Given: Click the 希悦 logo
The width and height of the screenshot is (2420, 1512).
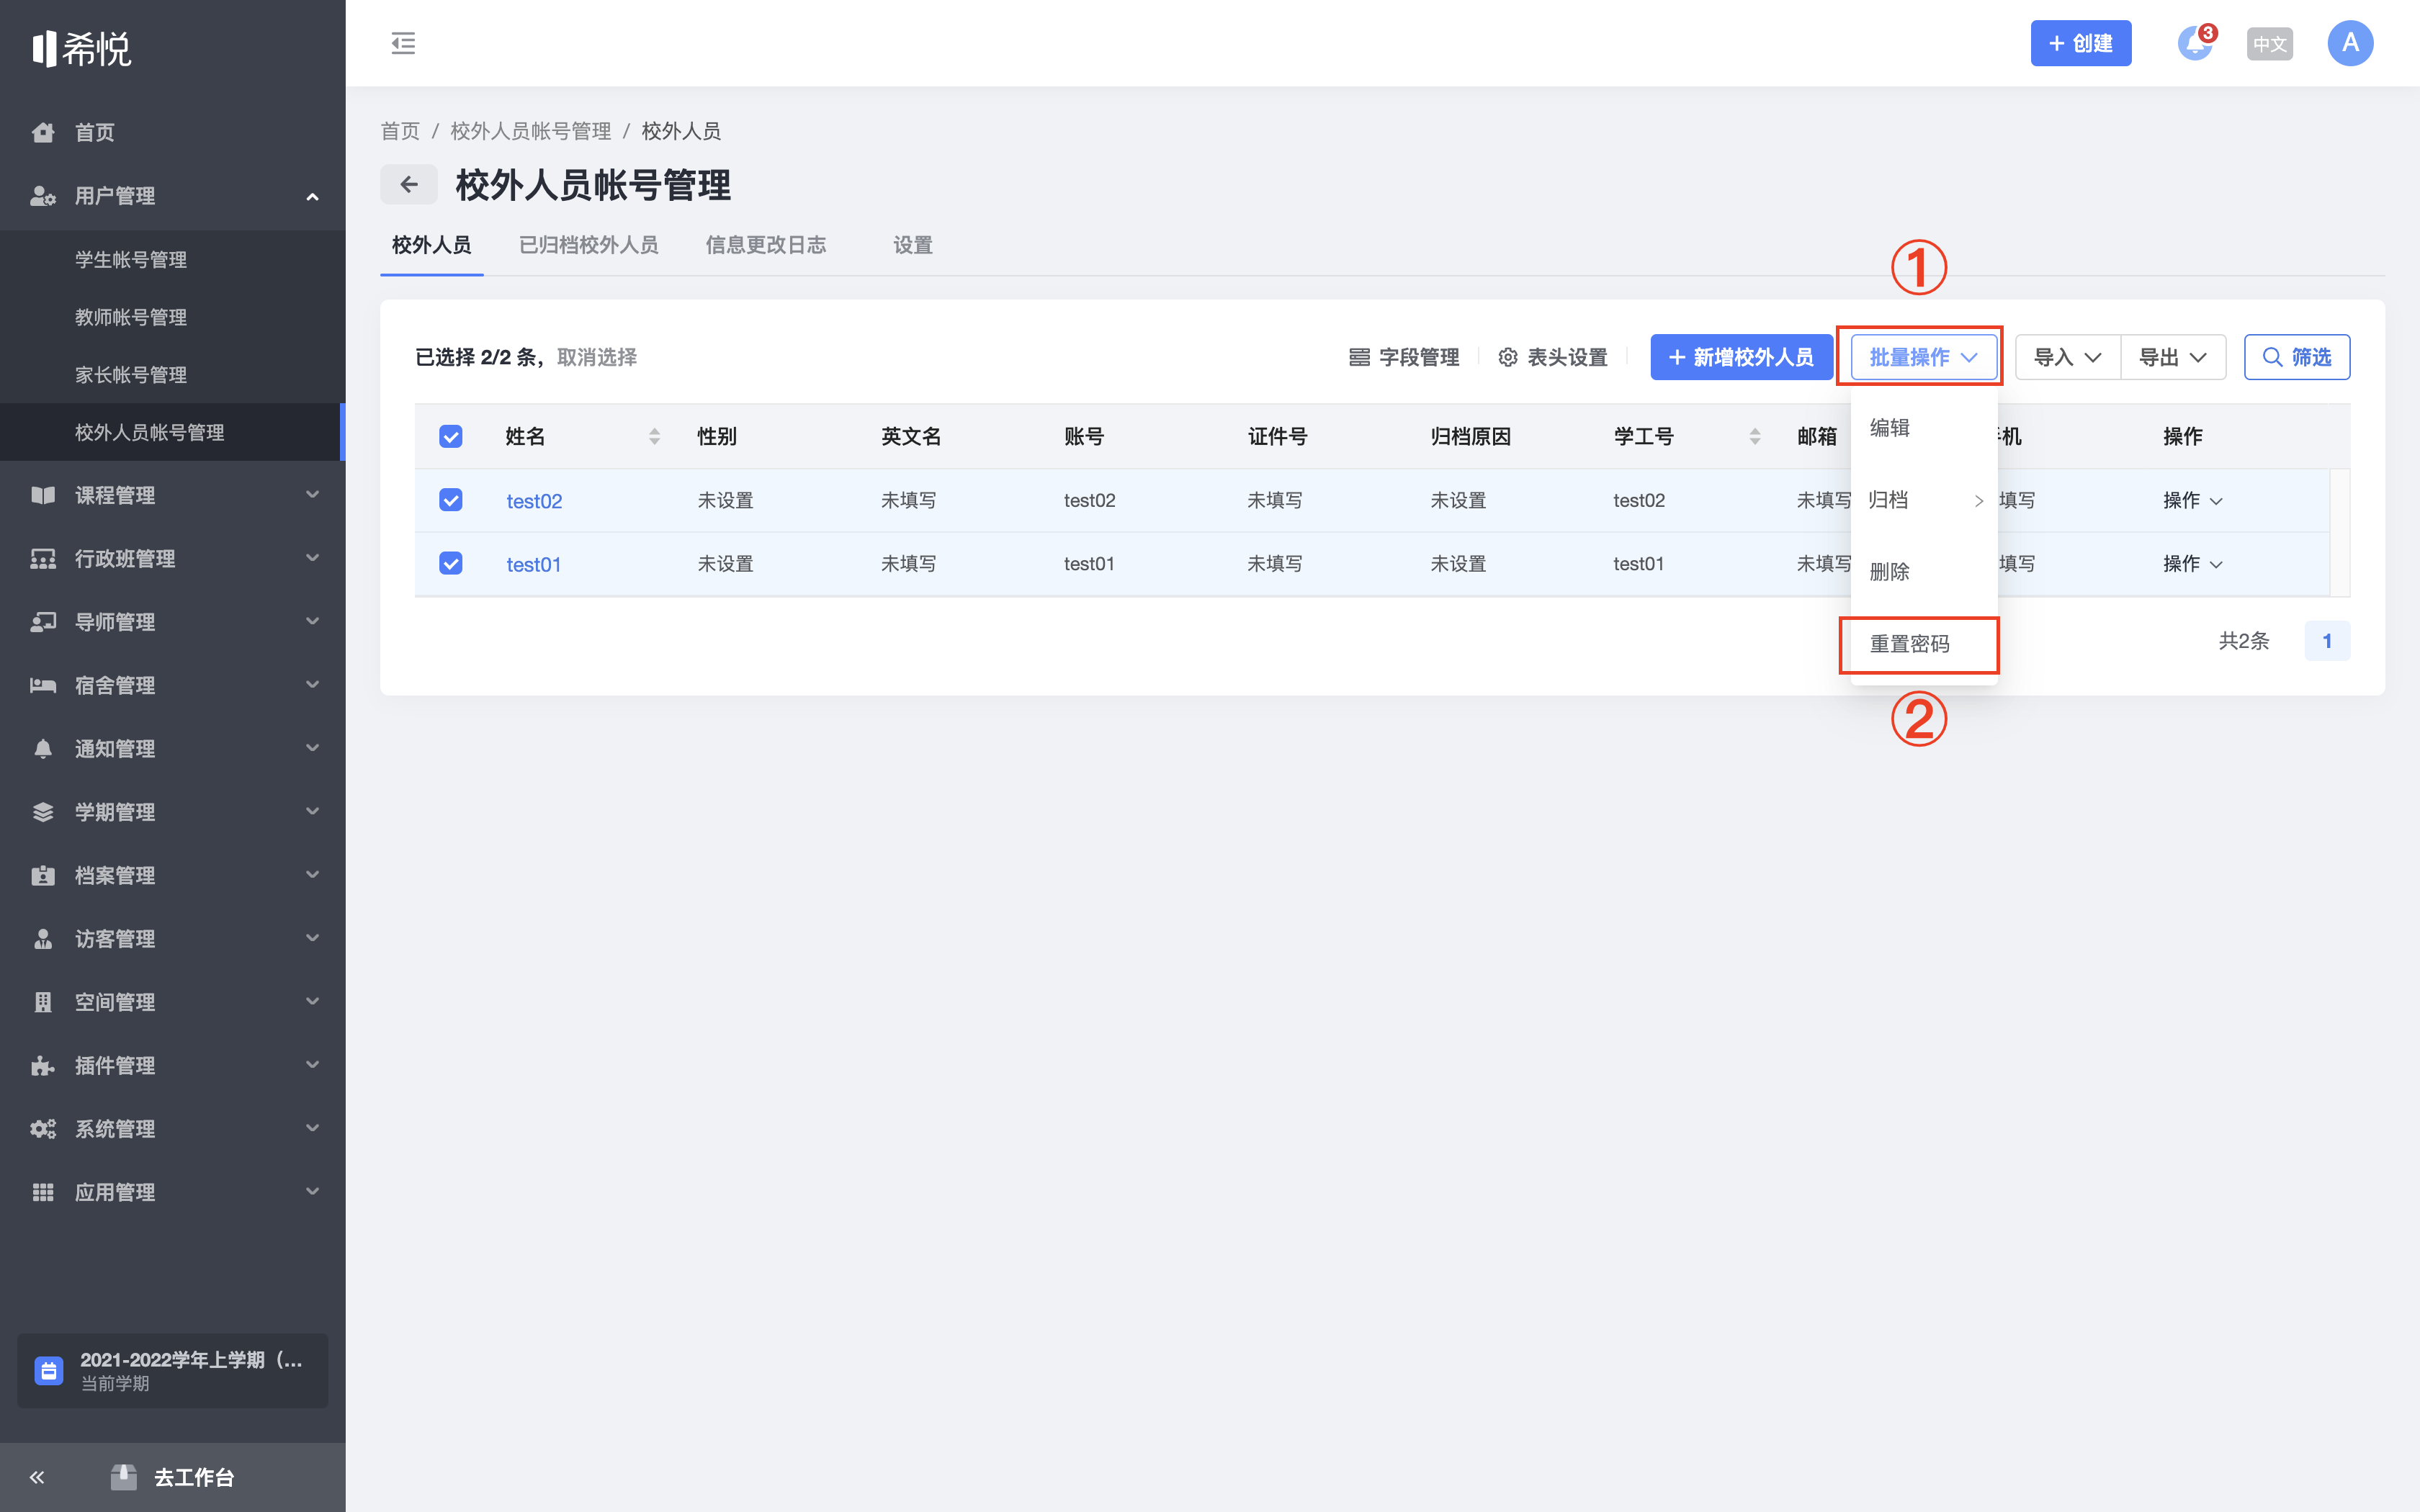Looking at the screenshot, I should tap(81, 48).
